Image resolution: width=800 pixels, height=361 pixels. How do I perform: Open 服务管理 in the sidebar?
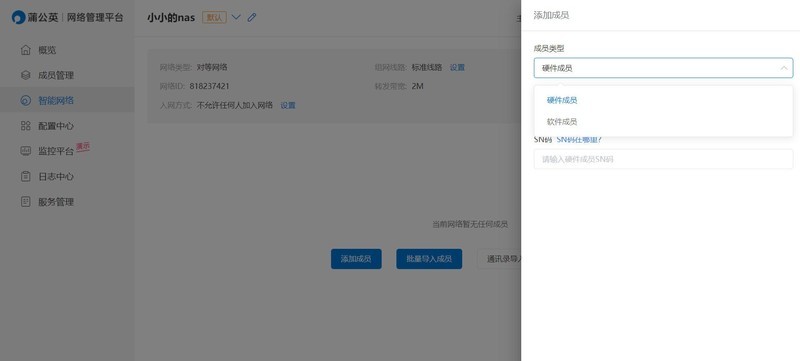tap(67, 202)
